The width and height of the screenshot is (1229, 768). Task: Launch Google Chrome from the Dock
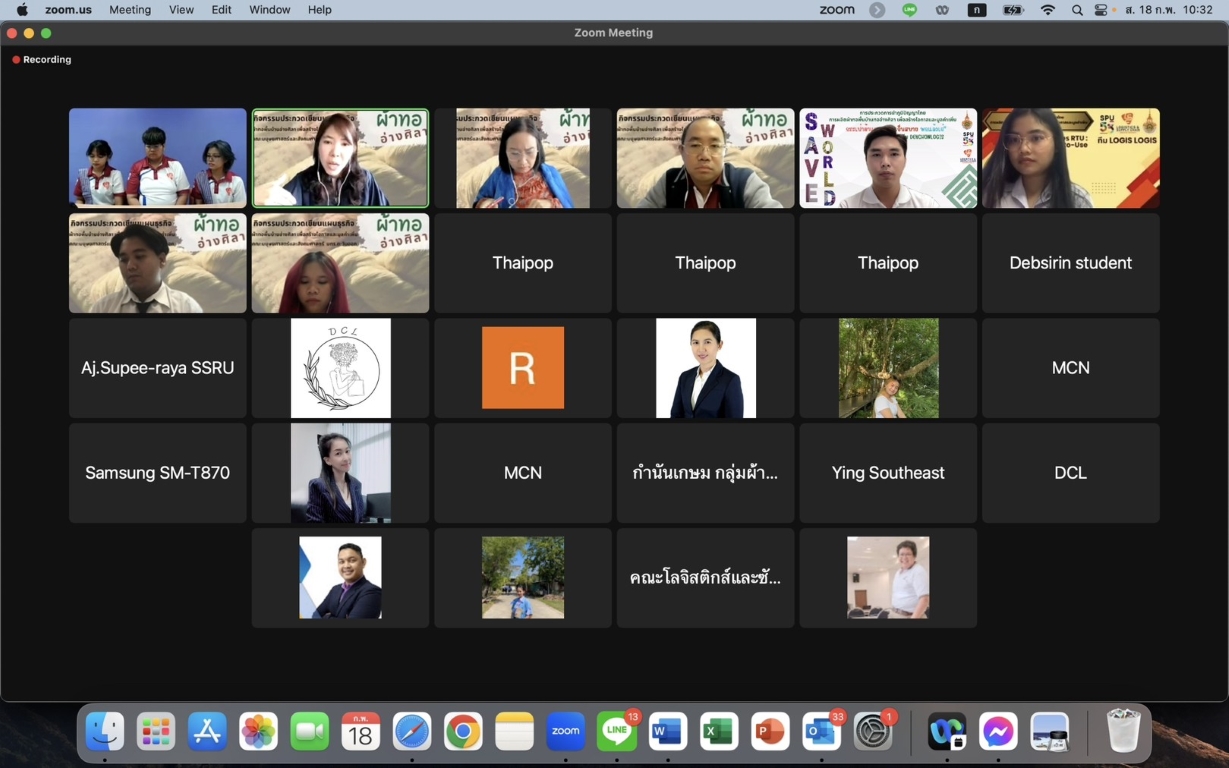(x=463, y=732)
